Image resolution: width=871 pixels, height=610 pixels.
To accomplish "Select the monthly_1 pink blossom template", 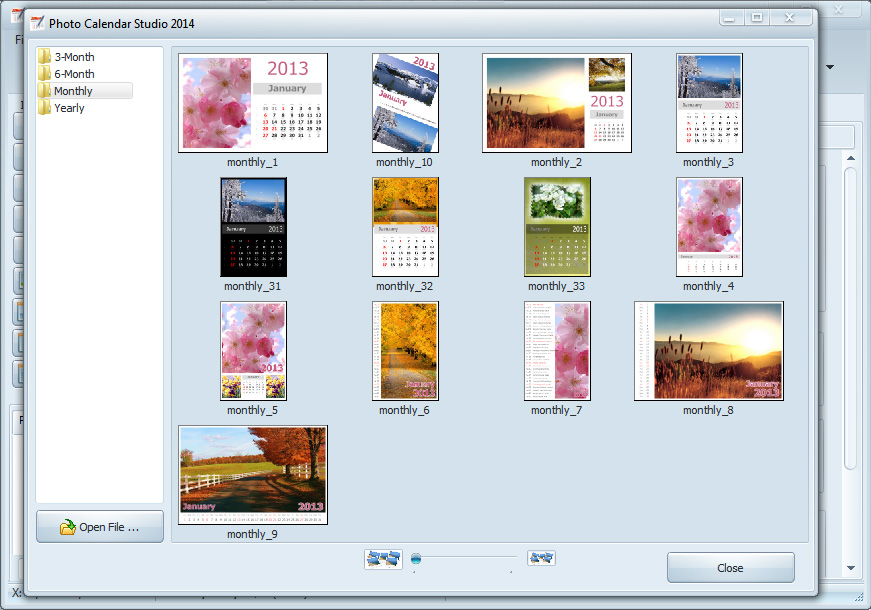I will 252,103.
